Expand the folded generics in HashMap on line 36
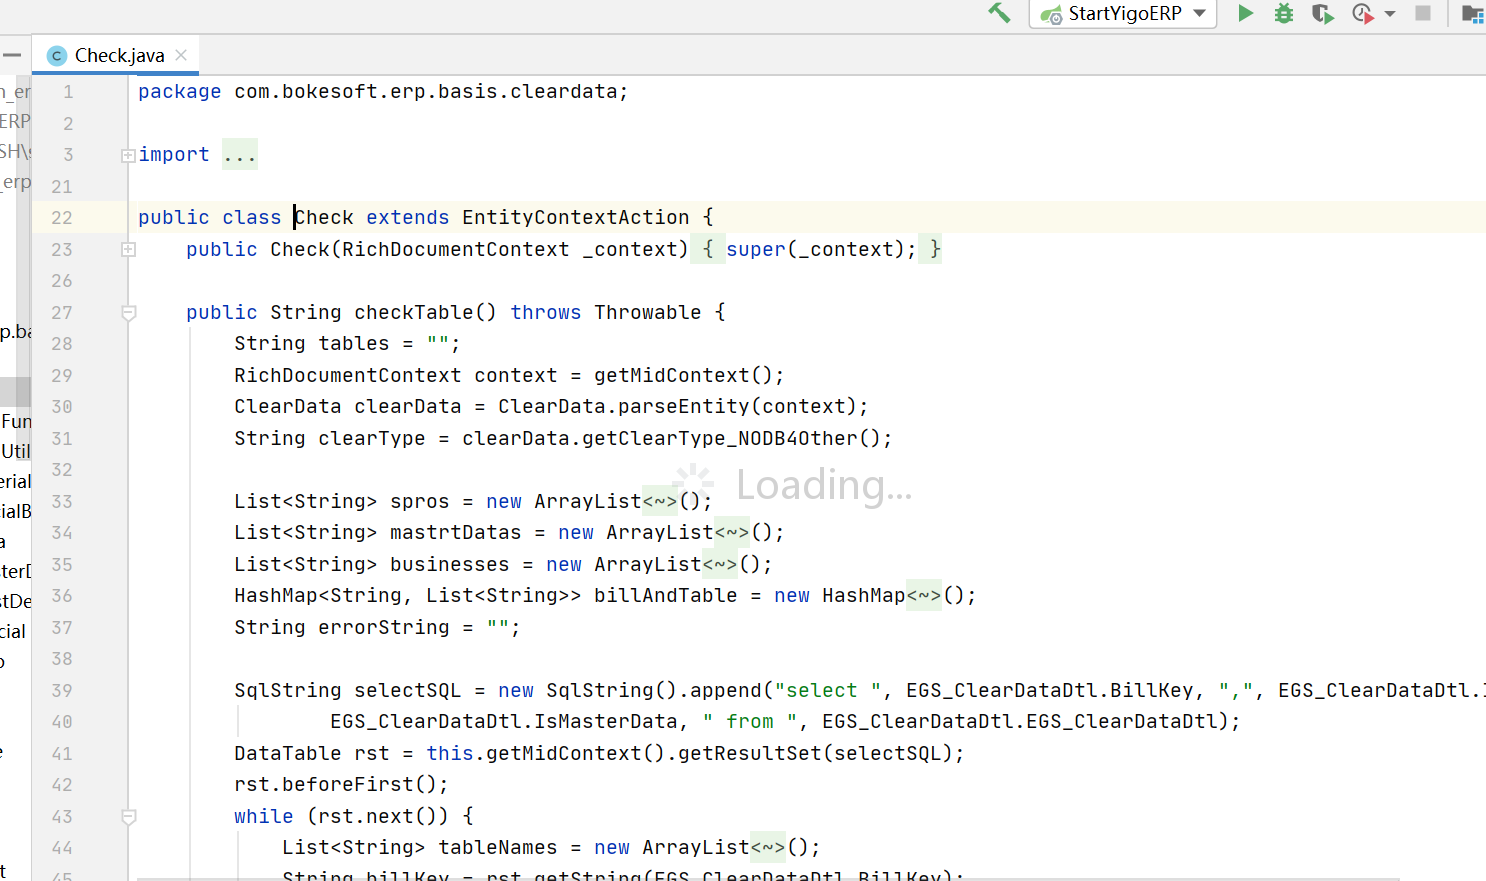 924,595
